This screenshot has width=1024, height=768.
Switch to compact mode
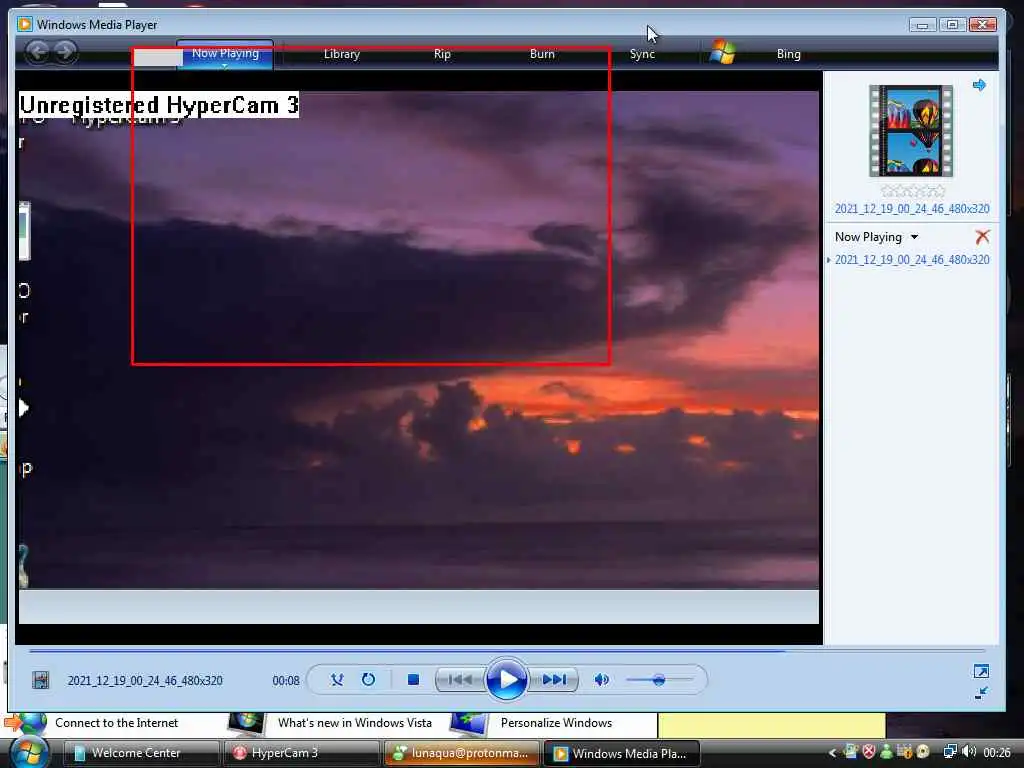click(x=981, y=693)
